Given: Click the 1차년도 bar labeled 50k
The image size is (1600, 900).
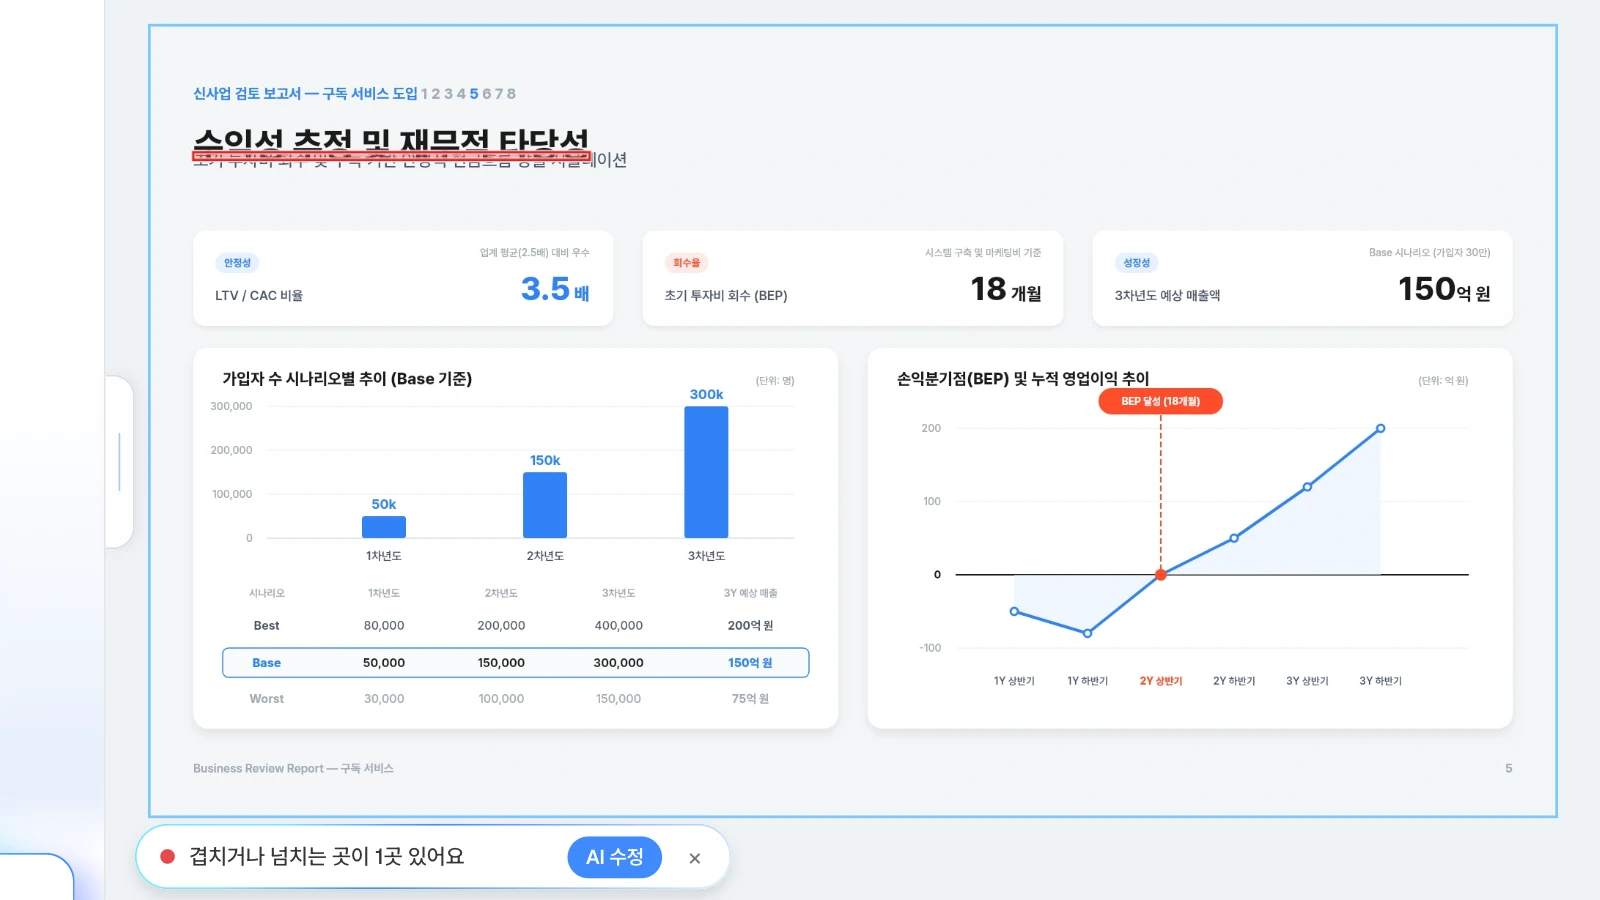Looking at the screenshot, I should pyautogui.click(x=384, y=527).
